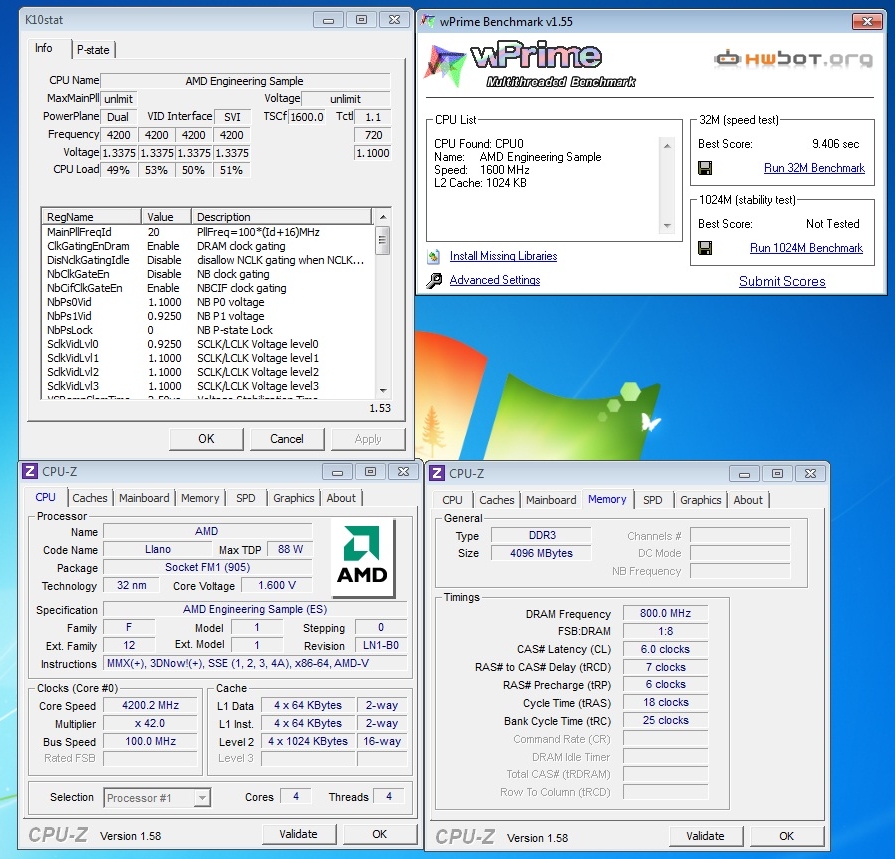This screenshot has height=859, width=895.
Task: Click OK in the CPU-Z CPU window
Action: pos(380,834)
